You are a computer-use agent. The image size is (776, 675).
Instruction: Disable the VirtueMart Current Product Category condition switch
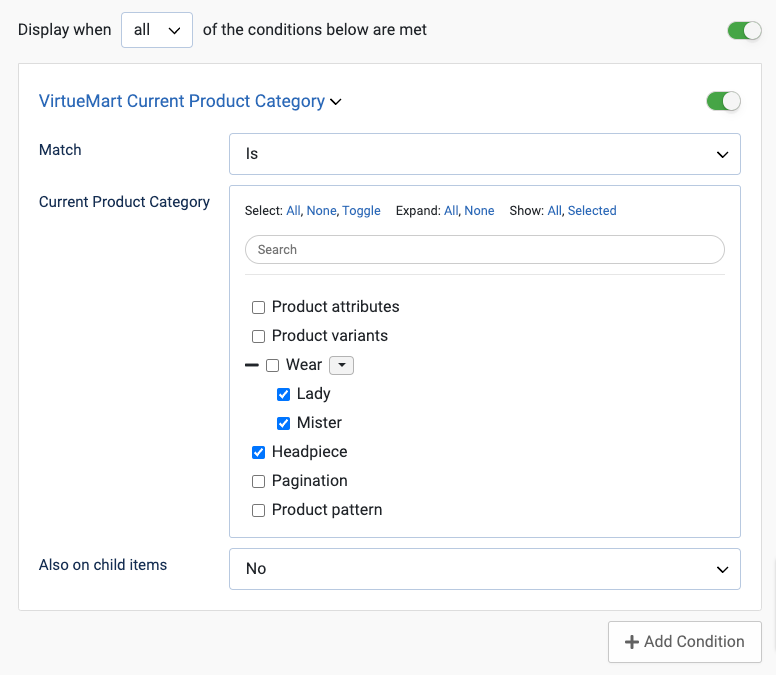(723, 101)
